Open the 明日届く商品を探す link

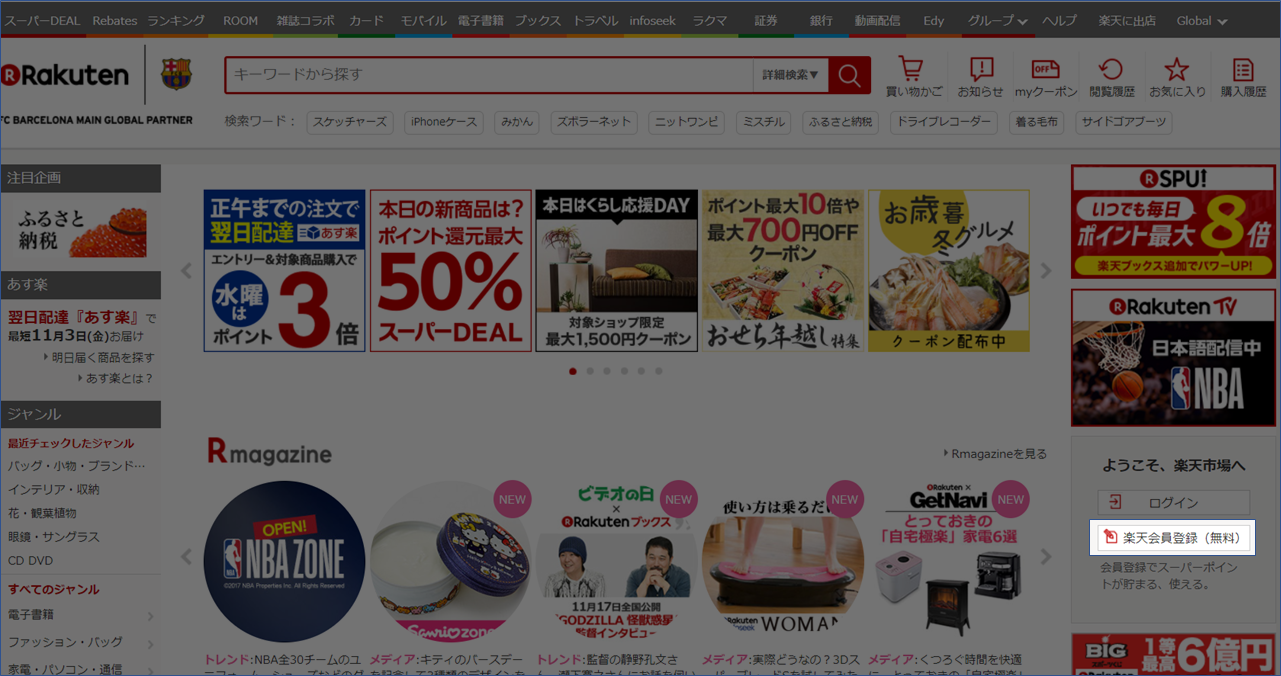(x=99, y=357)
